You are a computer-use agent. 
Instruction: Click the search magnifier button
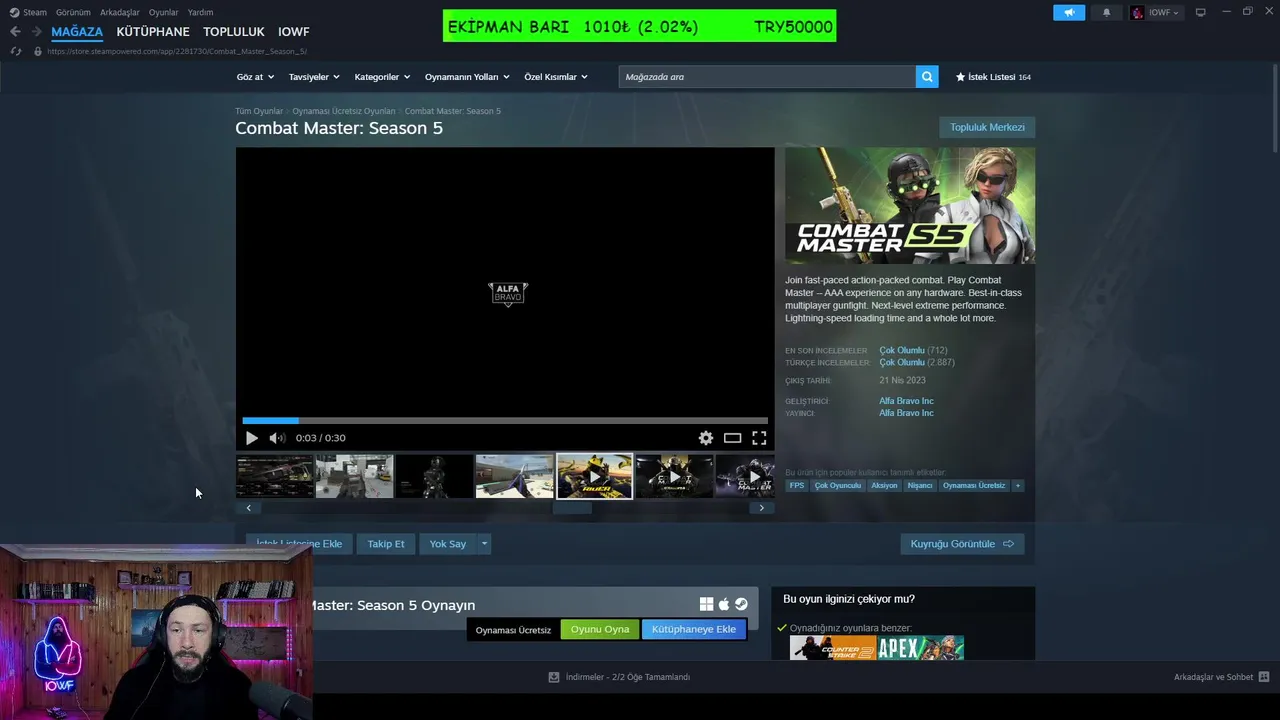click(x=927, y=76)
